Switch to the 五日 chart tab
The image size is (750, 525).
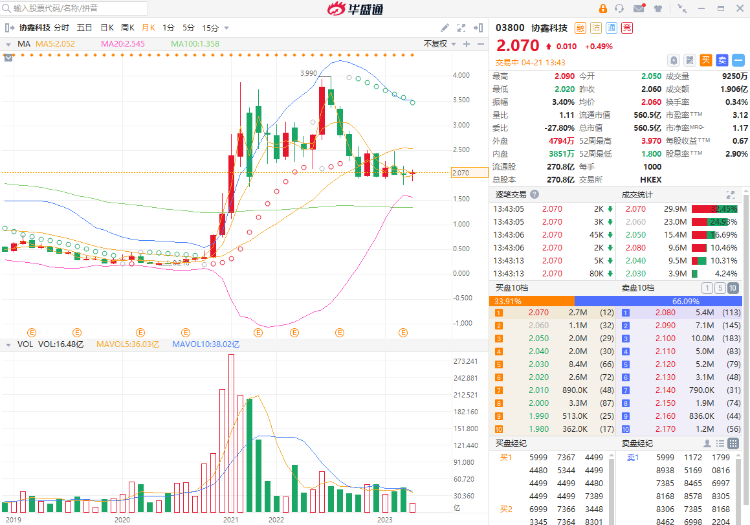click(84, 28)
